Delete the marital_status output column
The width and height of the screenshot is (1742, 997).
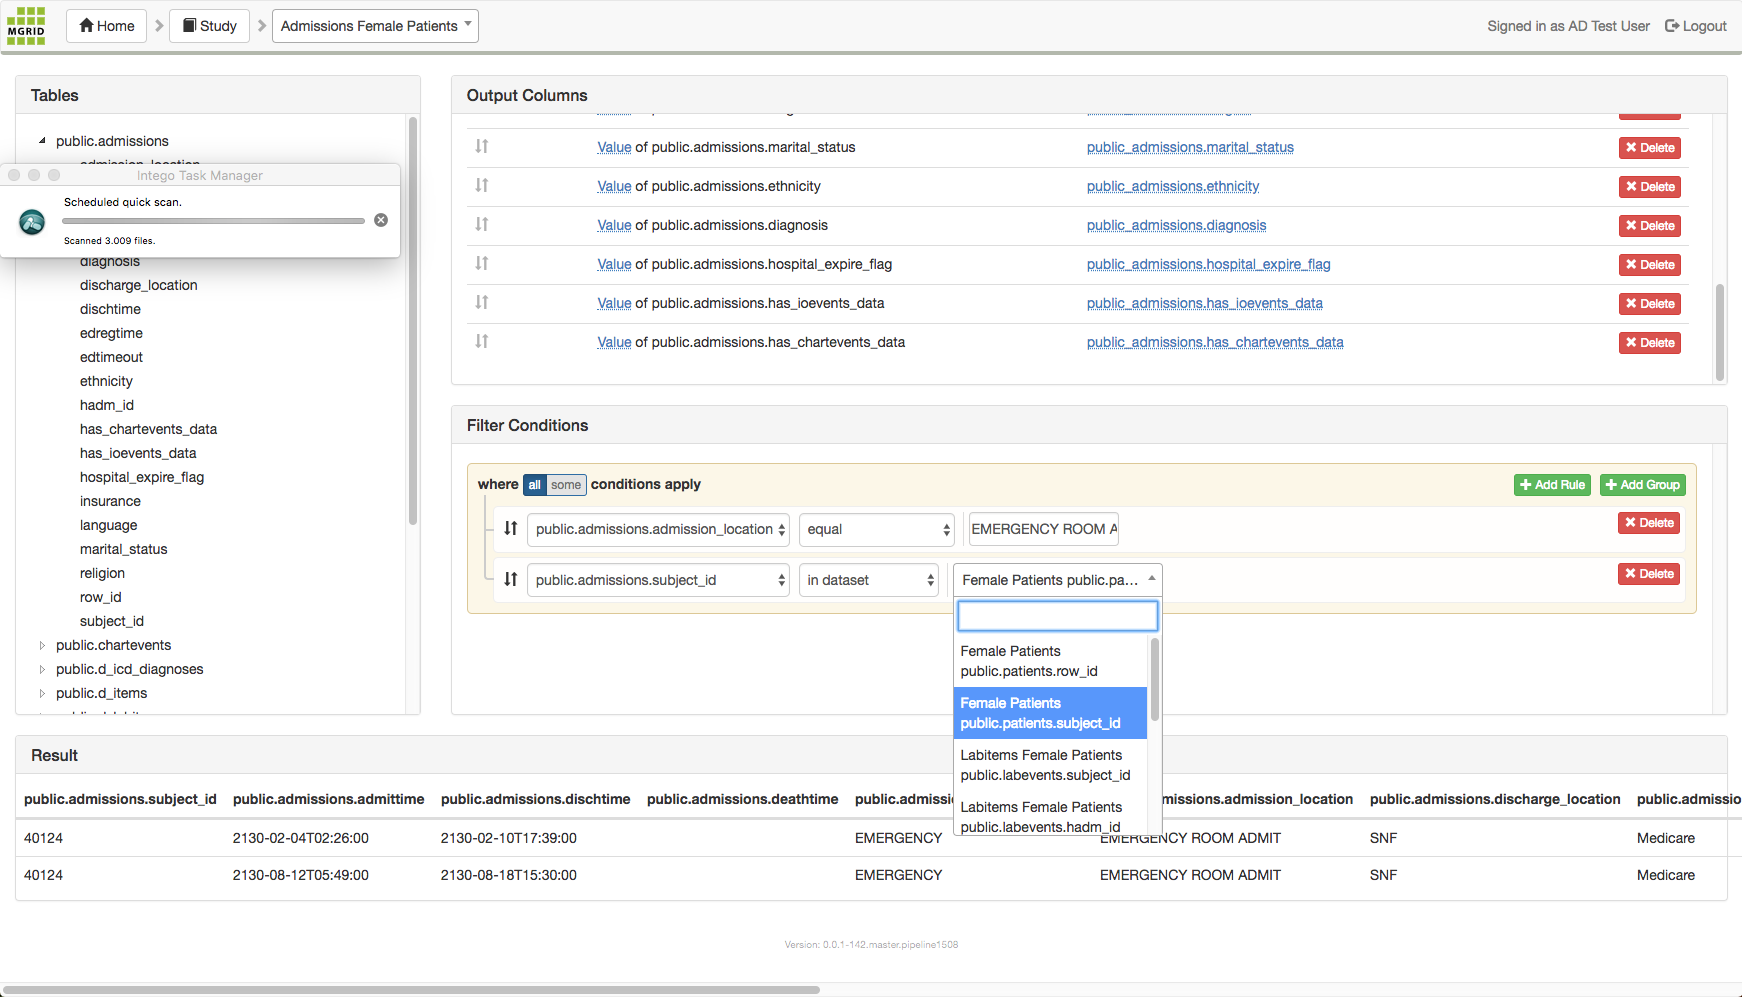pyautogui.click(x=1650, y=148)
